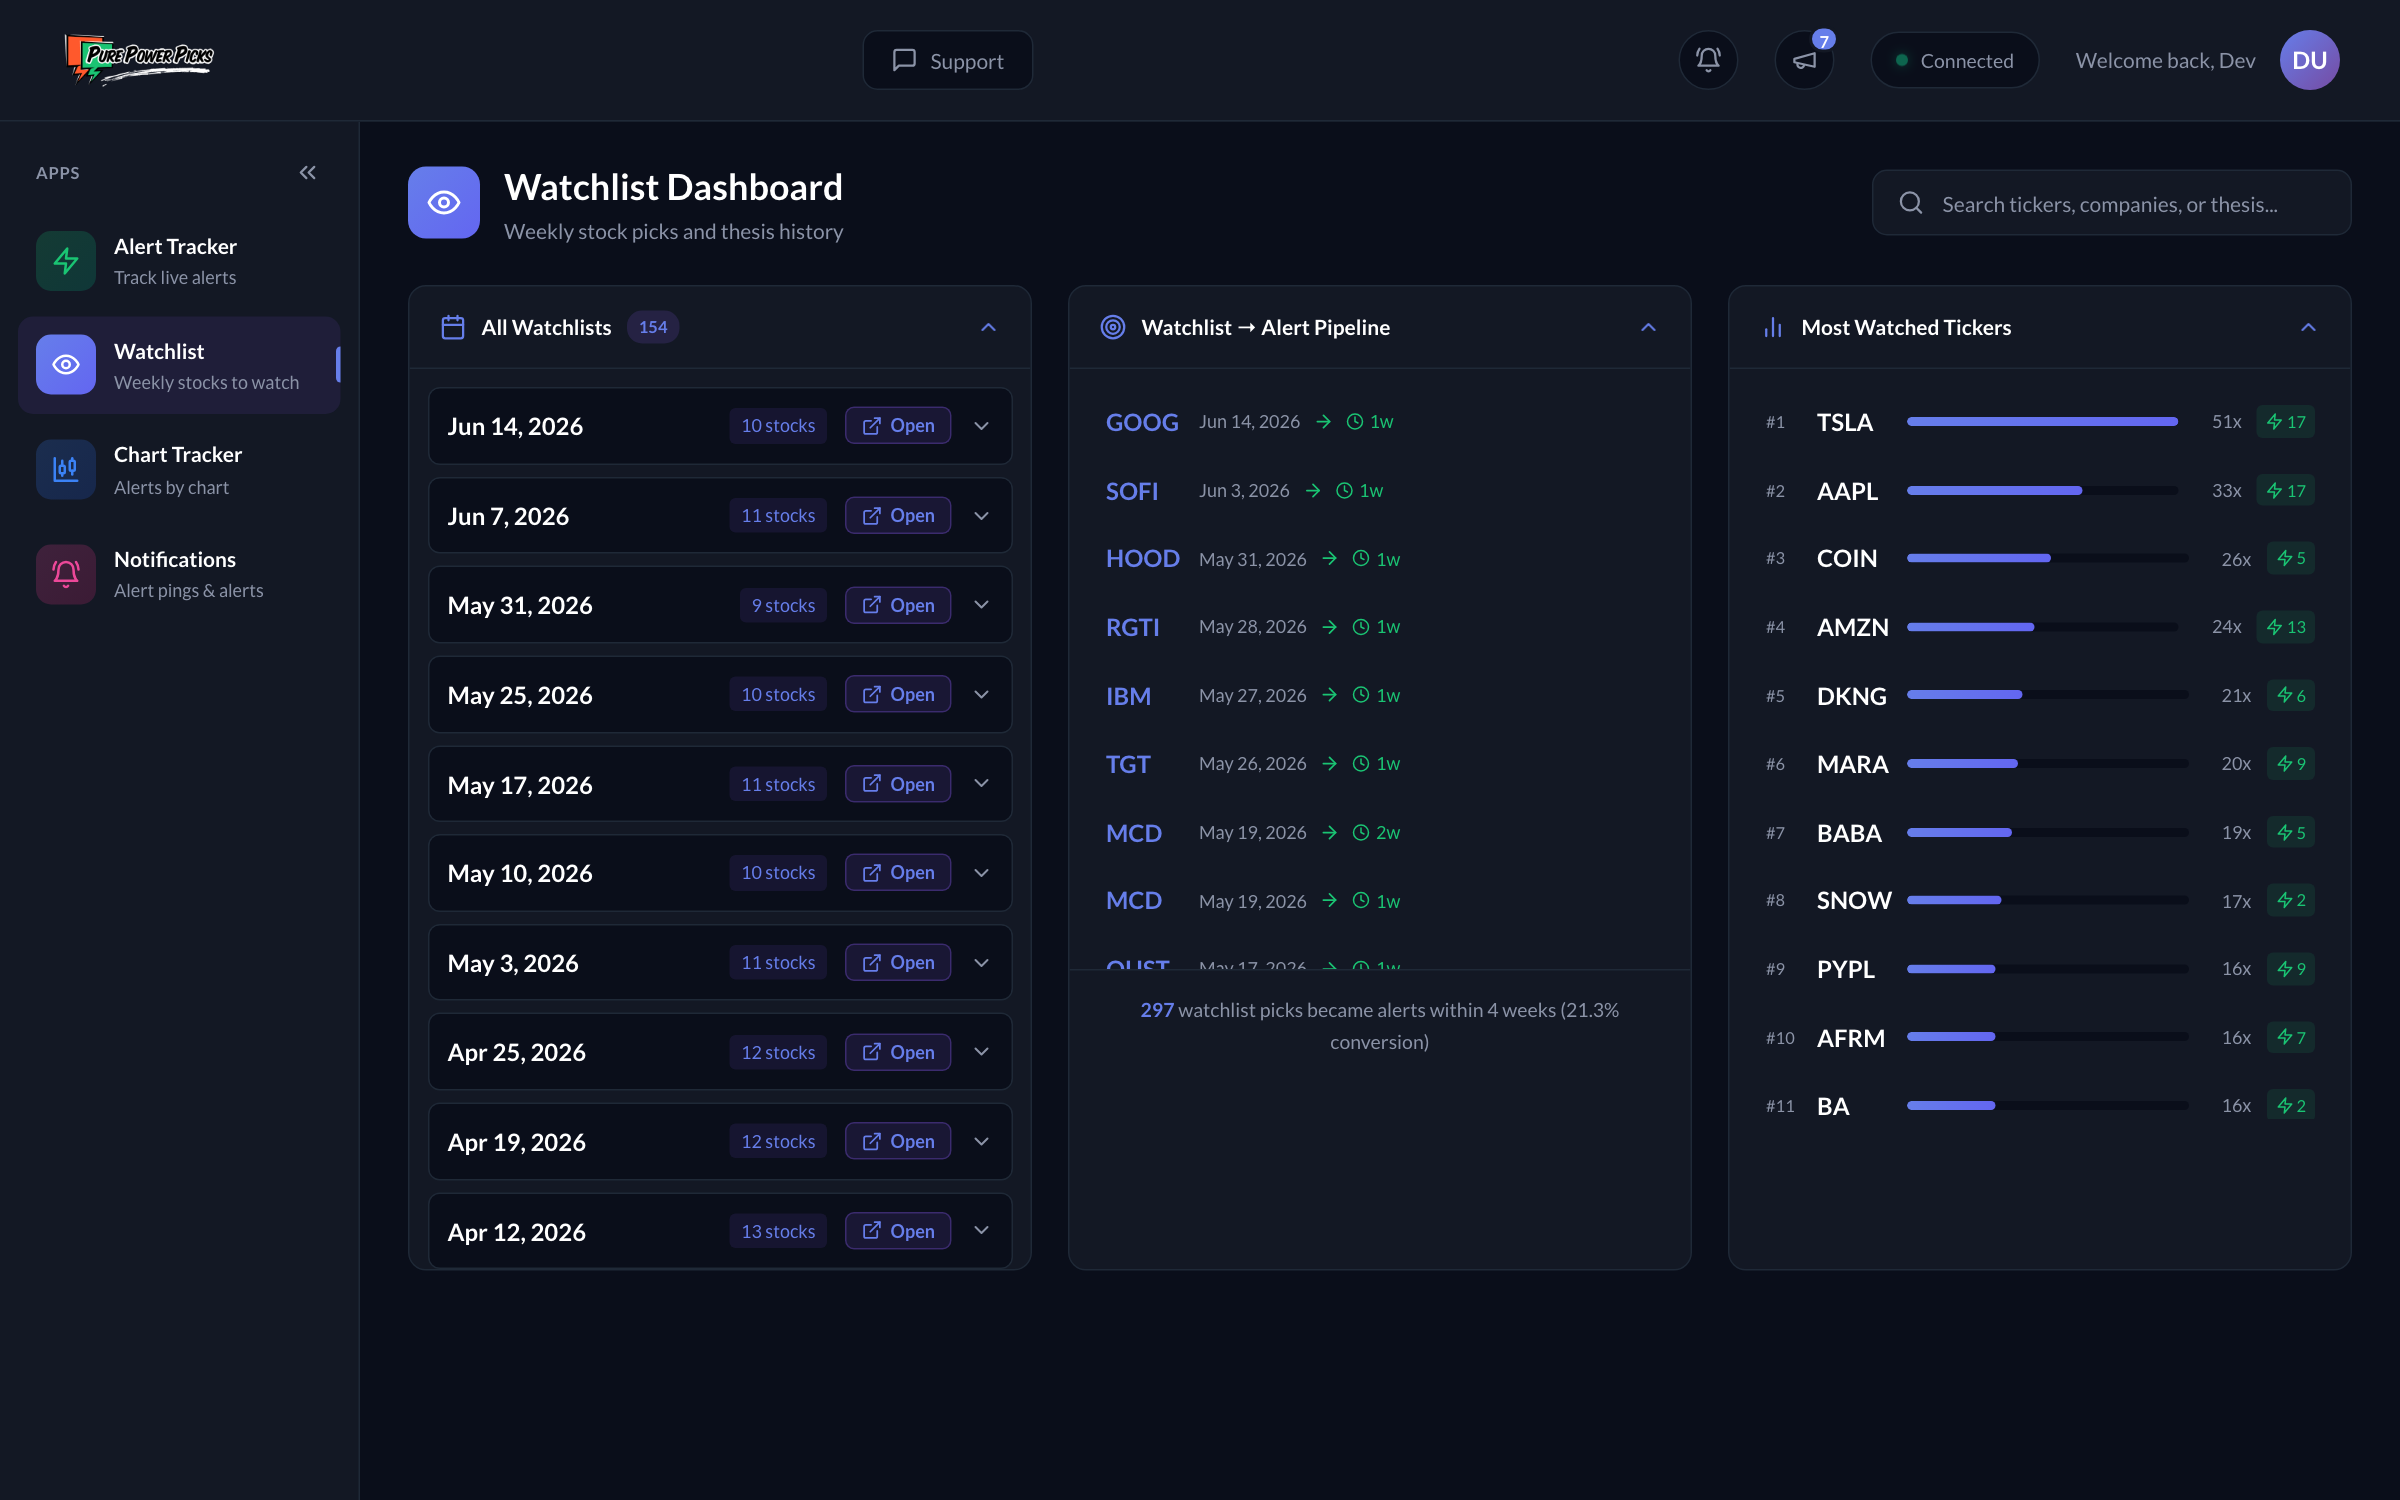Click the arrow icon in SOFI pipeline row
The height and width of the screenshot is (1500, 2400).
1313,491
